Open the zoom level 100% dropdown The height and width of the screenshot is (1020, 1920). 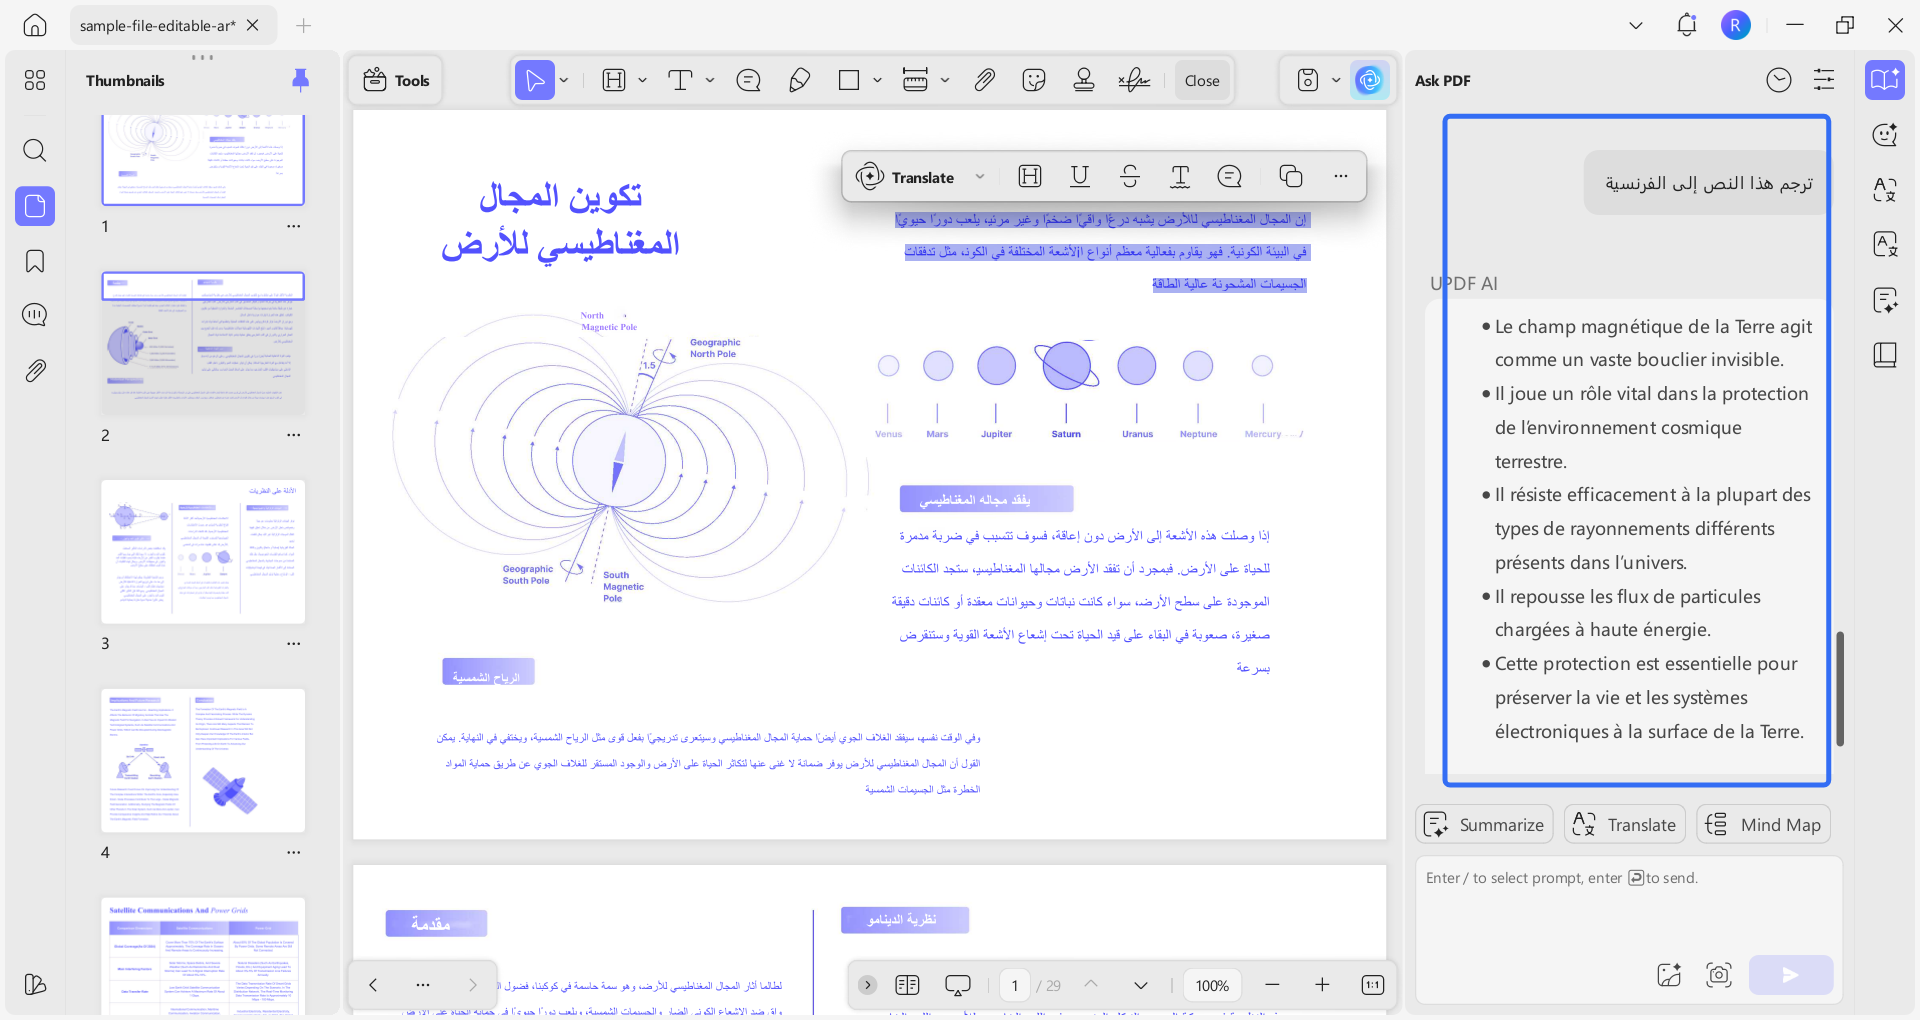tap(1212, 985)
